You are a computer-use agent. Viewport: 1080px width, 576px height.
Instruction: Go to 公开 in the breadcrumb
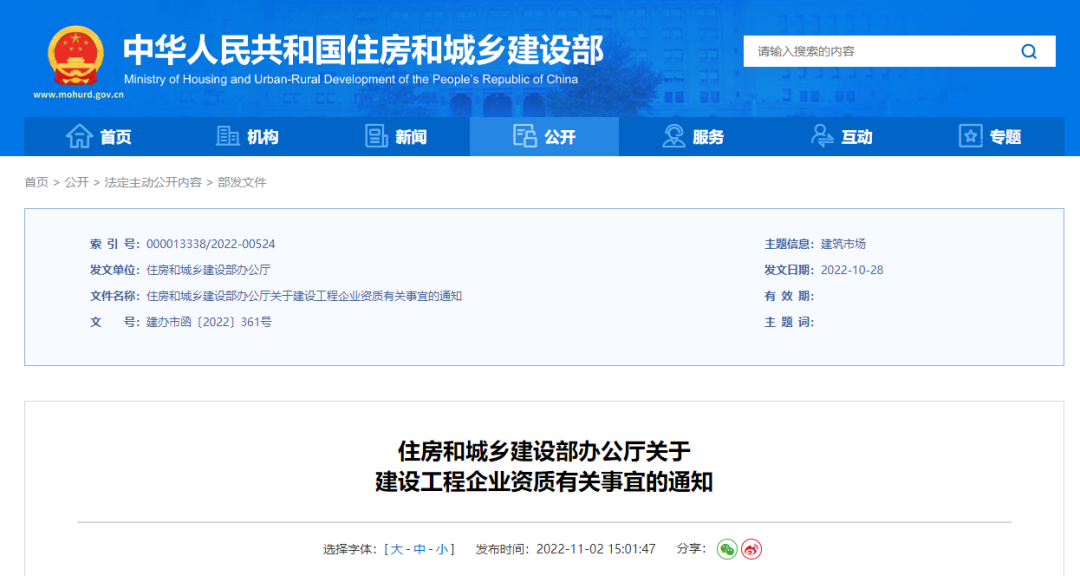click(x=76, y=183)
